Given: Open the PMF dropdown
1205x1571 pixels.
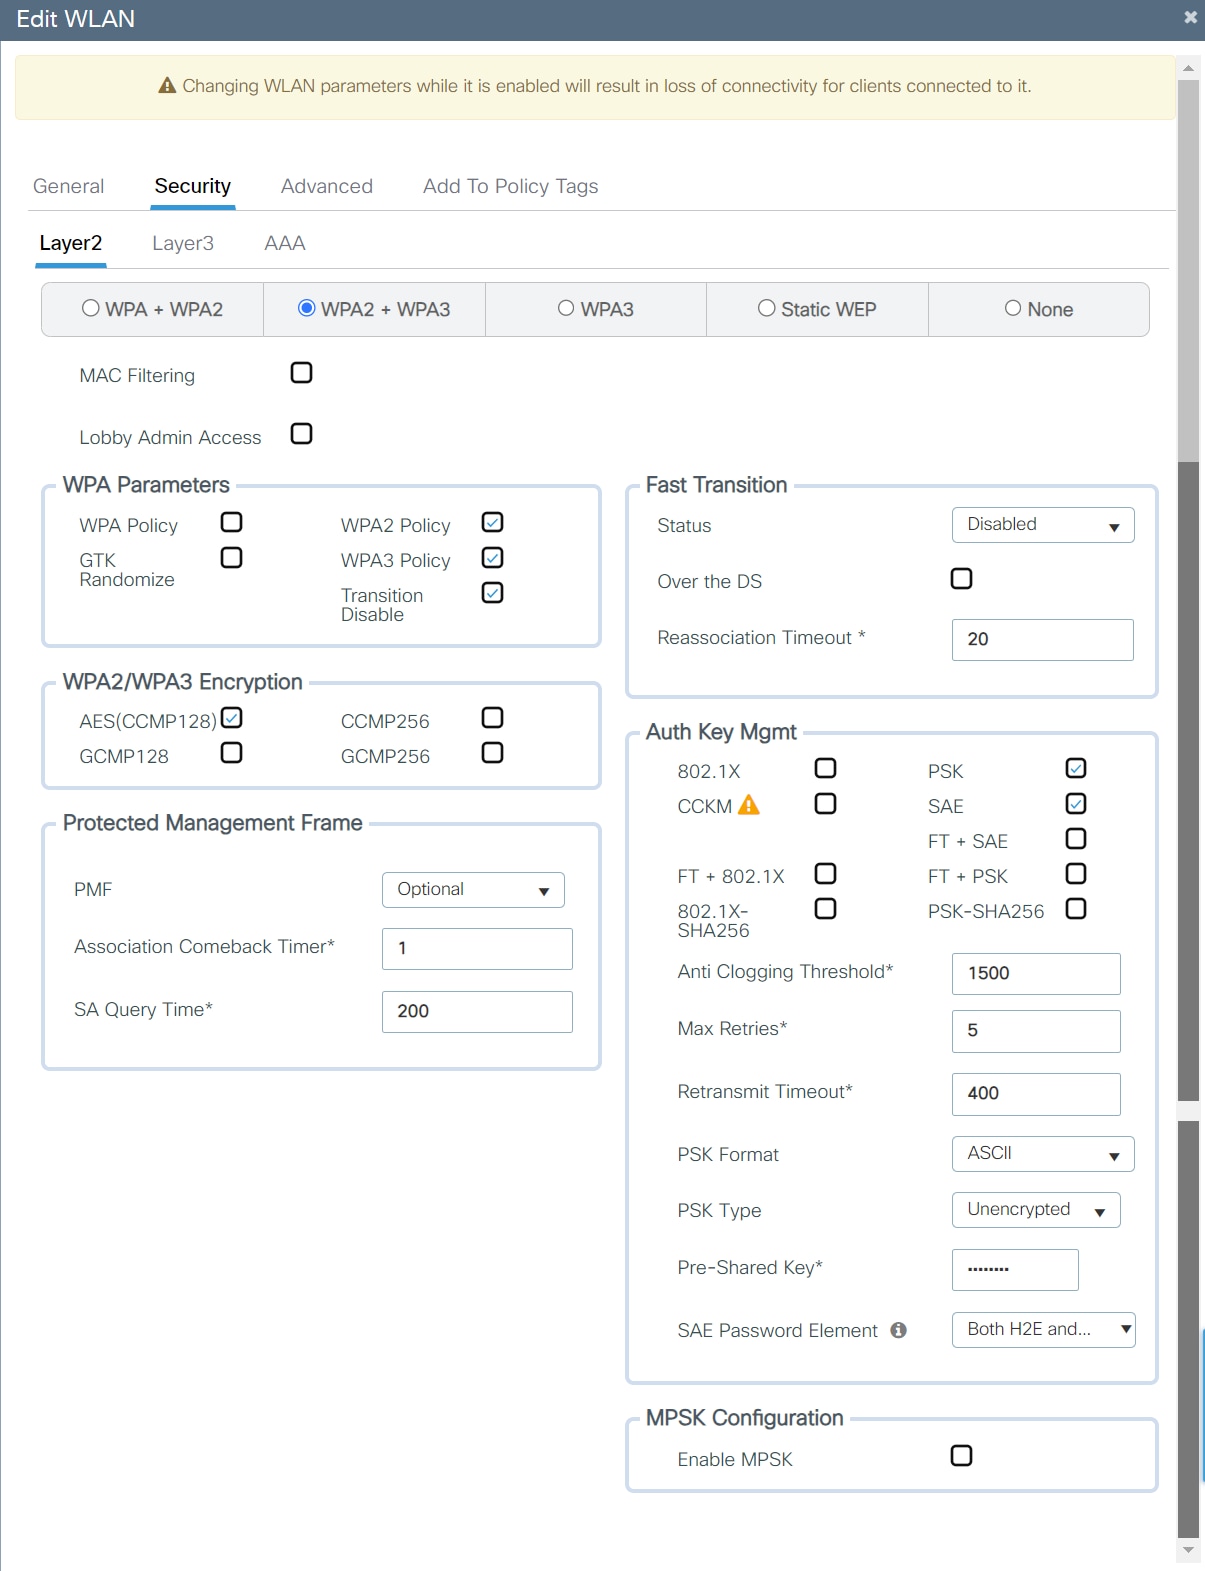Looking at the screenshot, I should (472, 890).
